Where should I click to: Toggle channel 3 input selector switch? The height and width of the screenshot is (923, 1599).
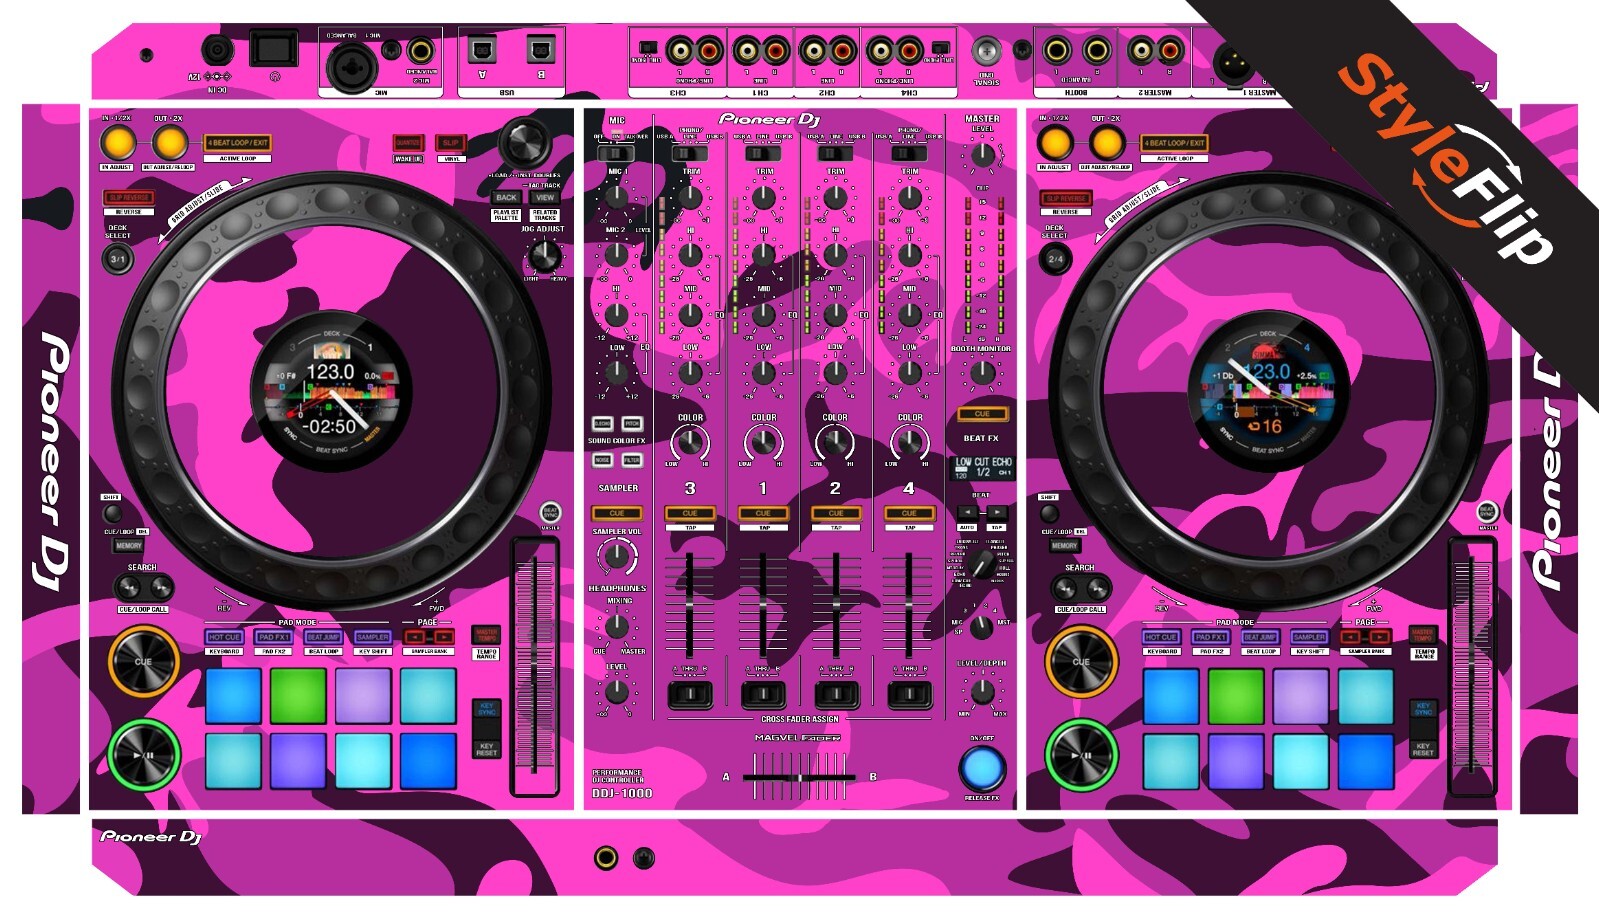pos(689,153)
